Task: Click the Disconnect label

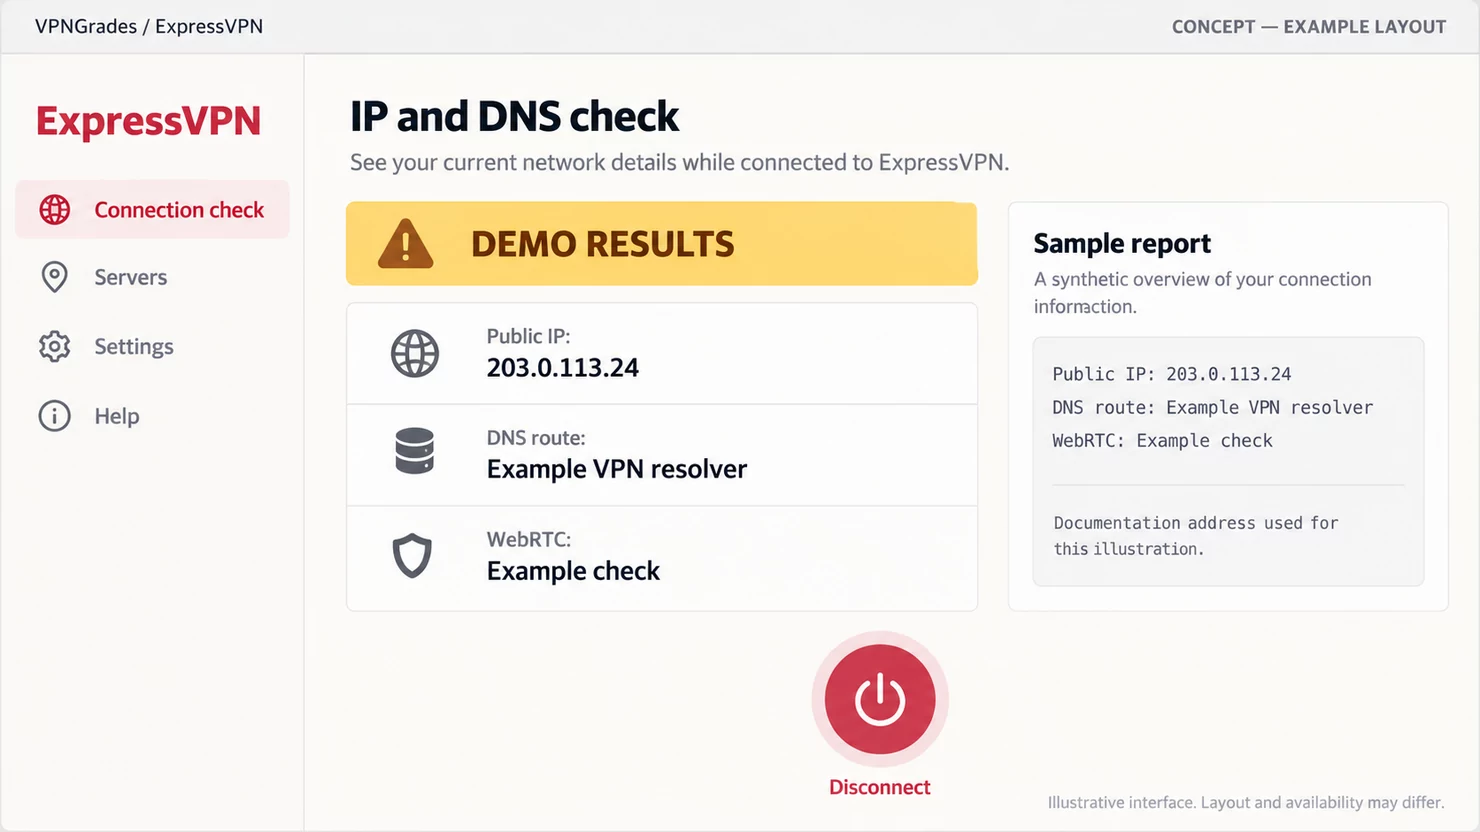Action: (880, 787)
